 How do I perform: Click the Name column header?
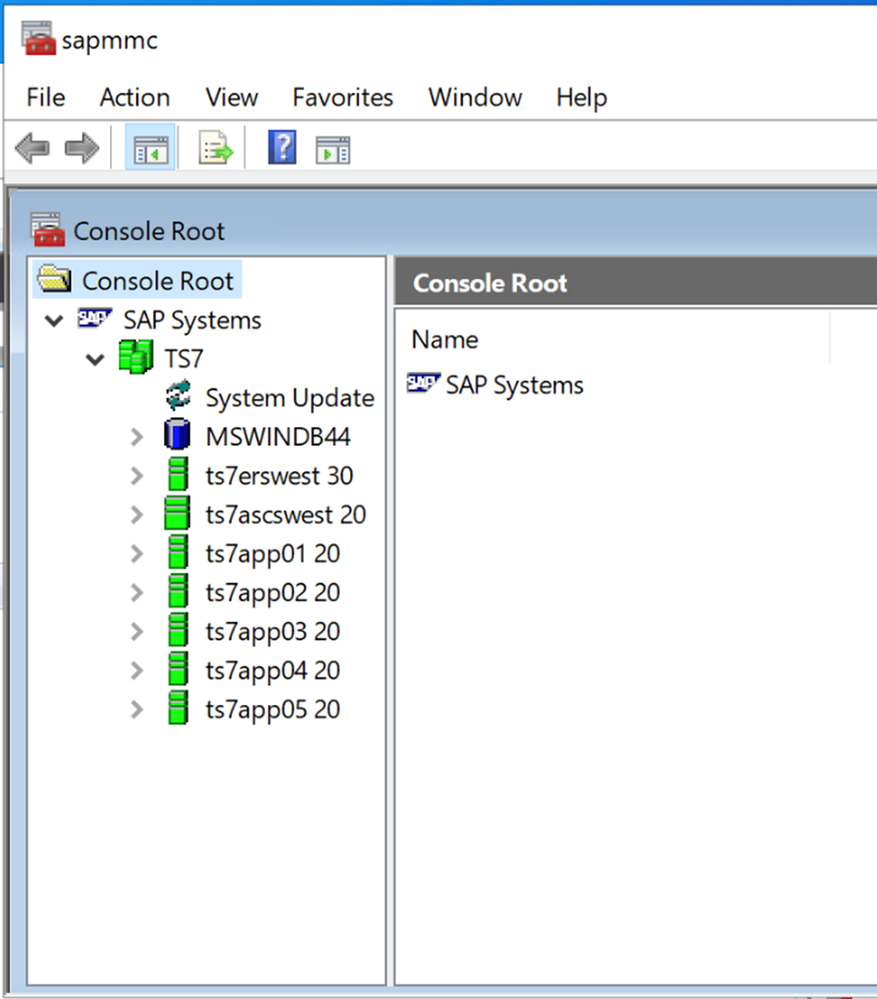click(613, 340)
